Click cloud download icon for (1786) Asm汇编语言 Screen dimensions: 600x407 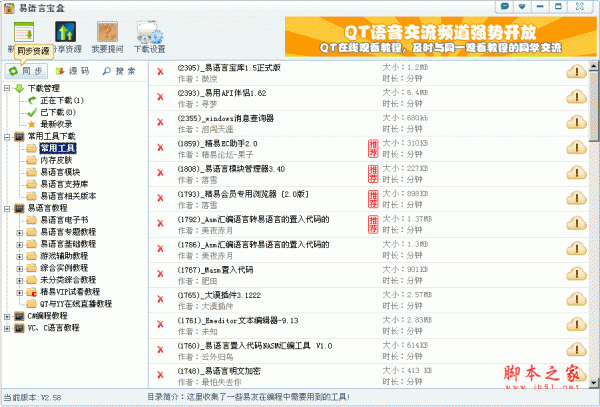576,249
